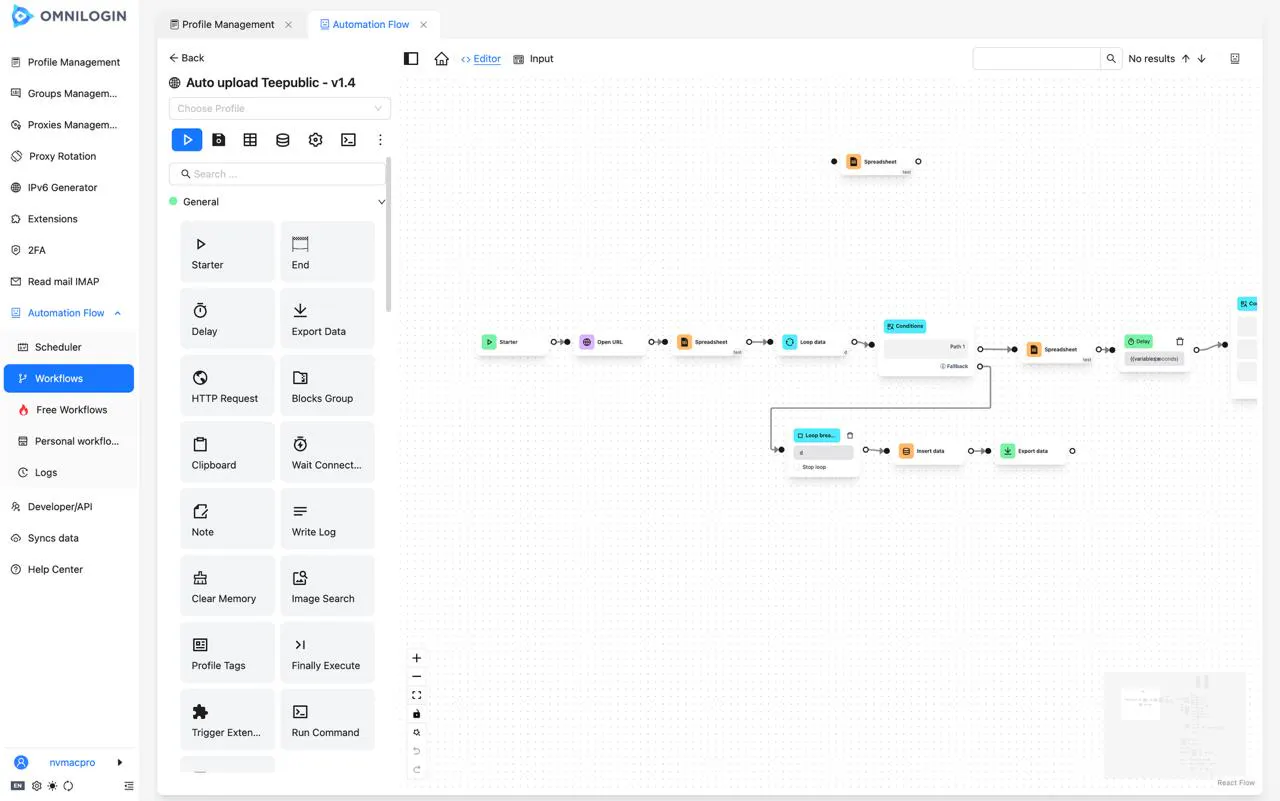Select the Open URL node on canvas
Viewport: 1280px width, 801px height.
click(609, 342)
